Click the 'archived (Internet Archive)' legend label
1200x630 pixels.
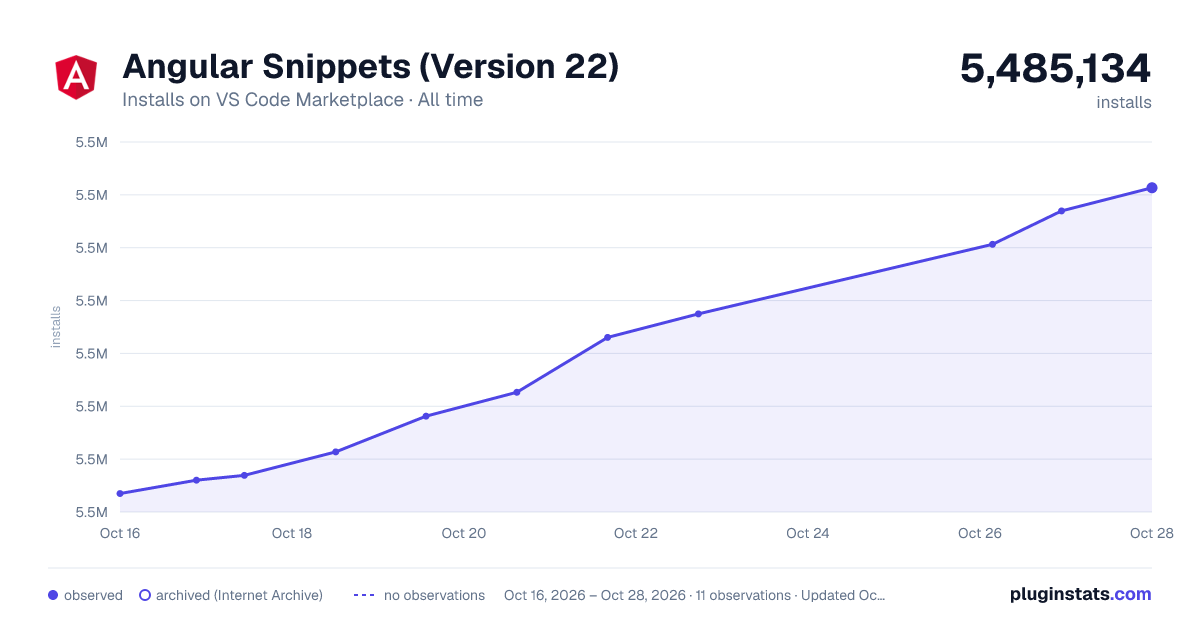click(x=239, y=595)
